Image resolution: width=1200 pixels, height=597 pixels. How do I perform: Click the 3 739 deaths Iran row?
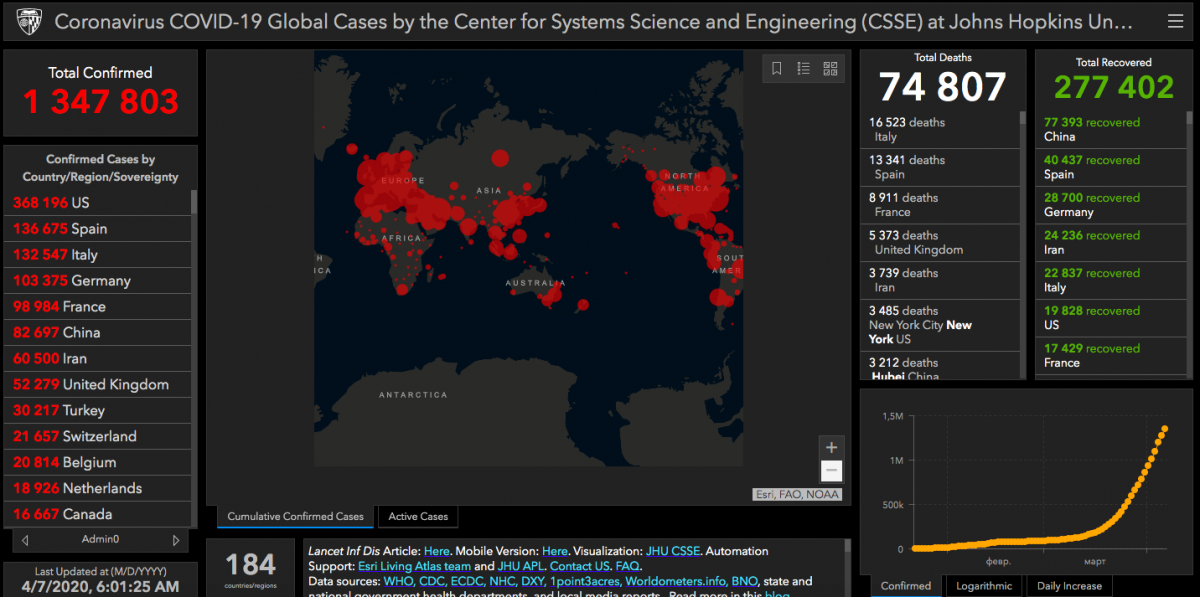click(939, 280)
